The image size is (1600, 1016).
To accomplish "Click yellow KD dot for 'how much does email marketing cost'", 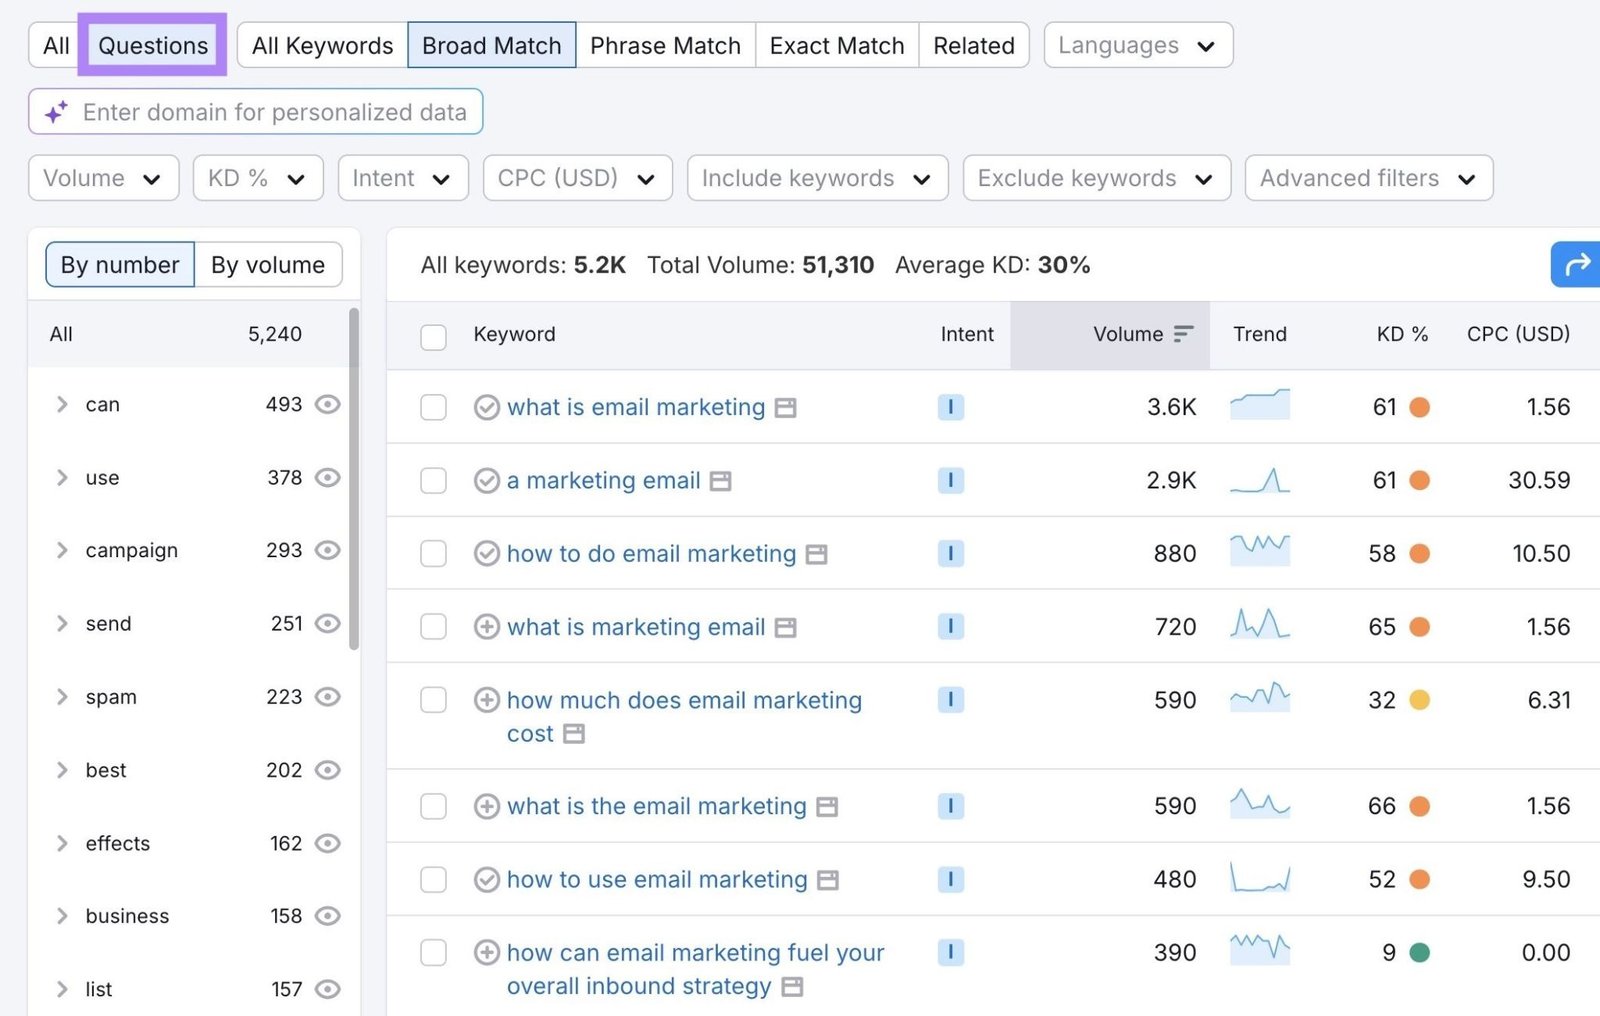I will tap(1419, 700).
